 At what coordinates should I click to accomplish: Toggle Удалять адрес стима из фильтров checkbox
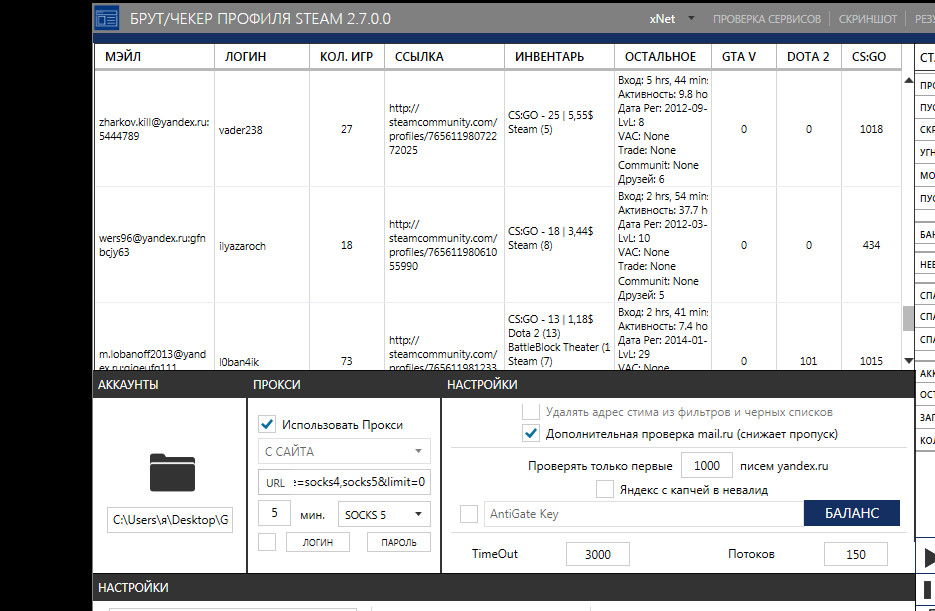coord(531,411)
